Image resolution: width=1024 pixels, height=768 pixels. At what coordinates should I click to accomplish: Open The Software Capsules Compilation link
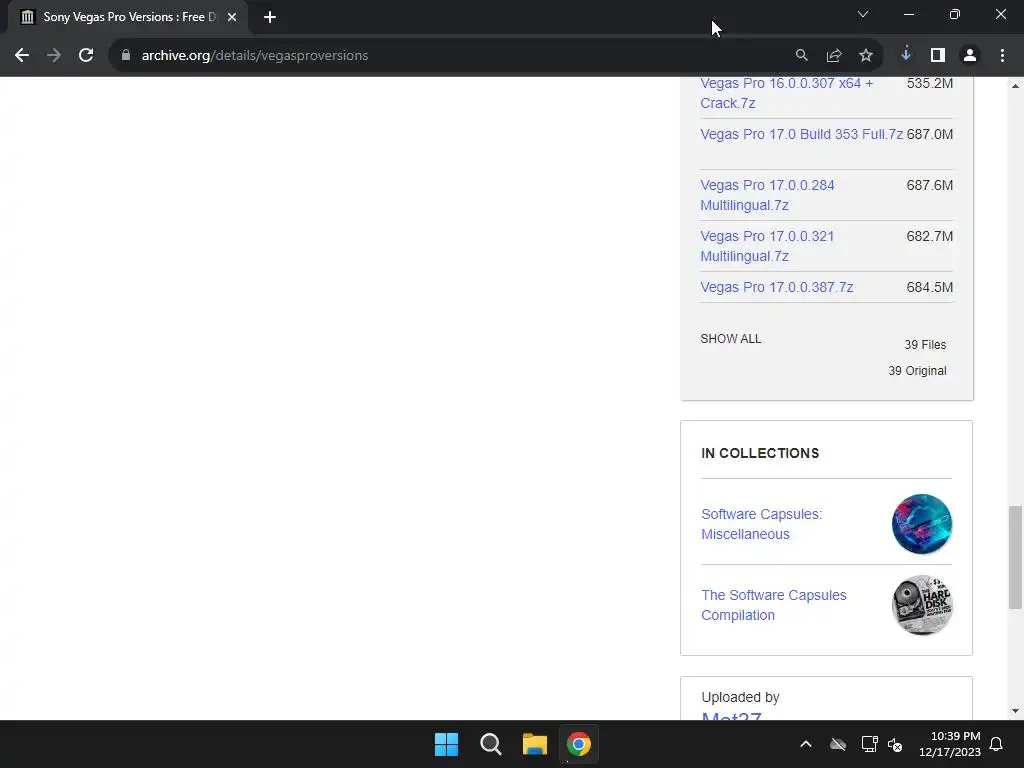pos(773,605)
